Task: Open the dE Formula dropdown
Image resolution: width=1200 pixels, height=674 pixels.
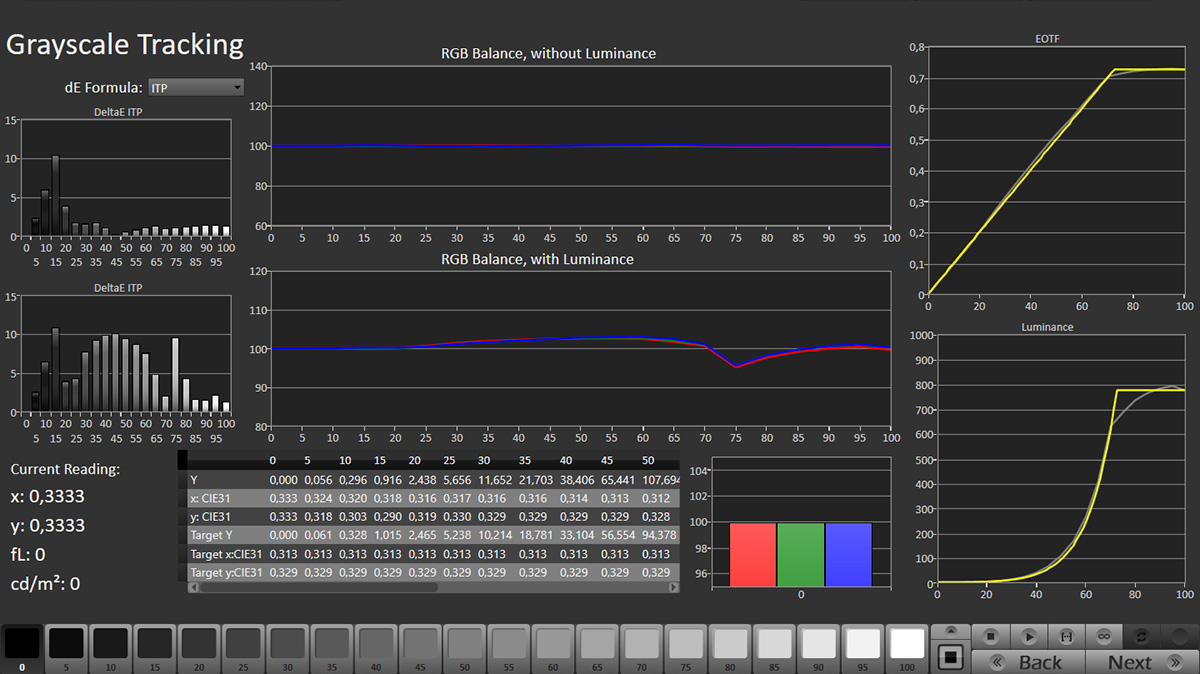Action: 196,88
